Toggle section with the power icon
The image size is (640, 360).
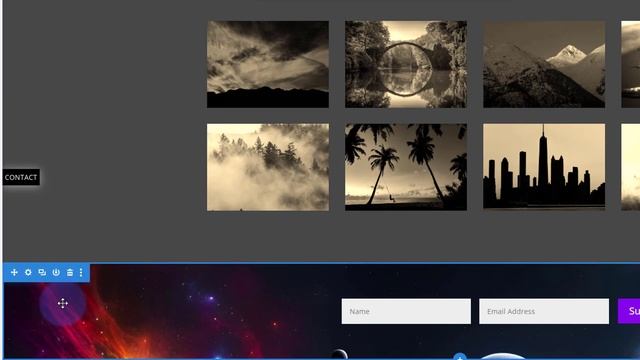tap(56, 272)
